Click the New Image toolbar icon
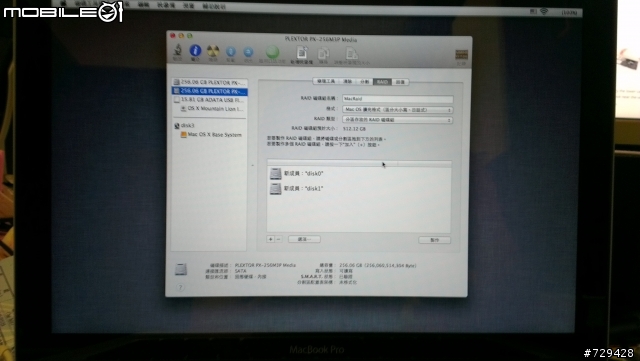The height and width of the screenshot is (361, 640). coord(302,53)
